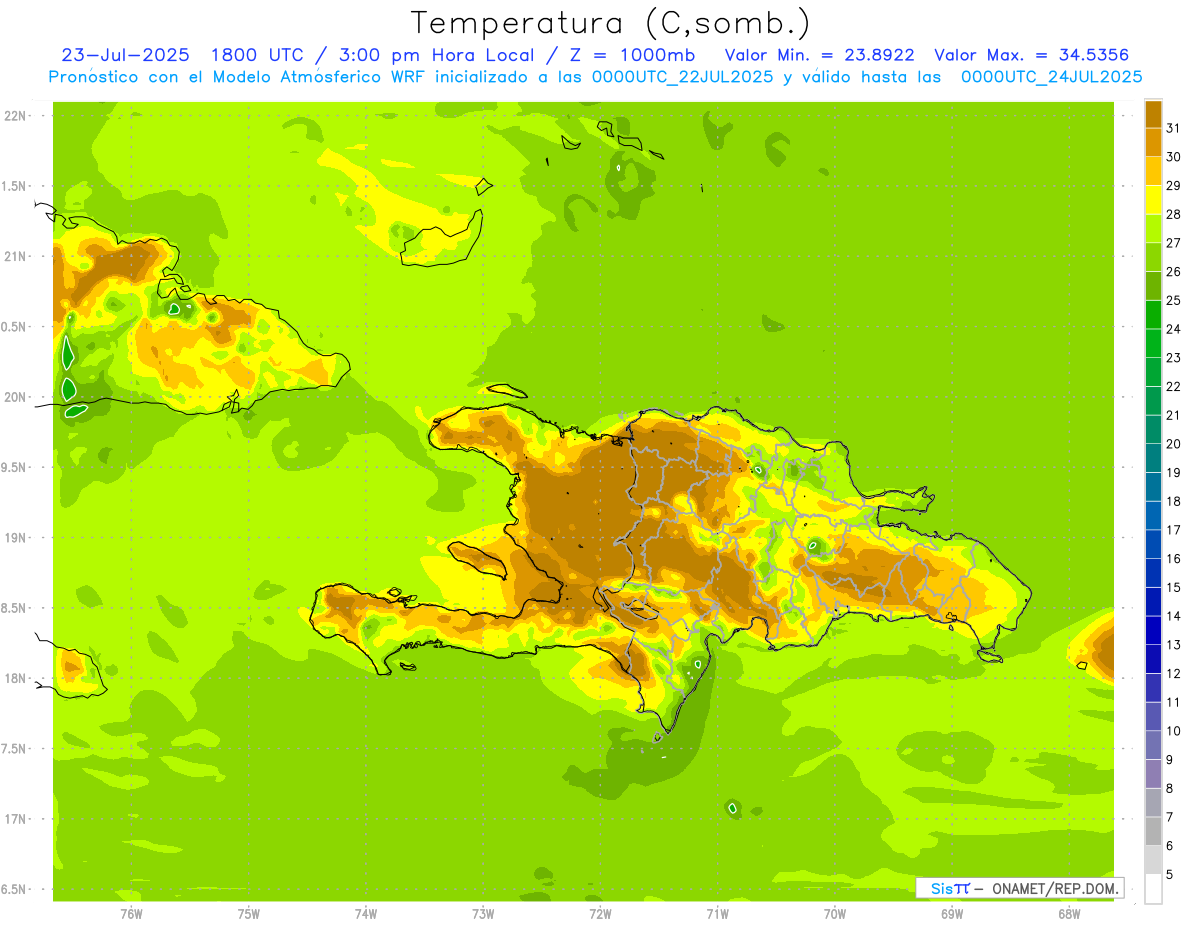Pick the yellow colorbar segment between 28 and 29
Screen dimensions: 1200x927
1153,200
